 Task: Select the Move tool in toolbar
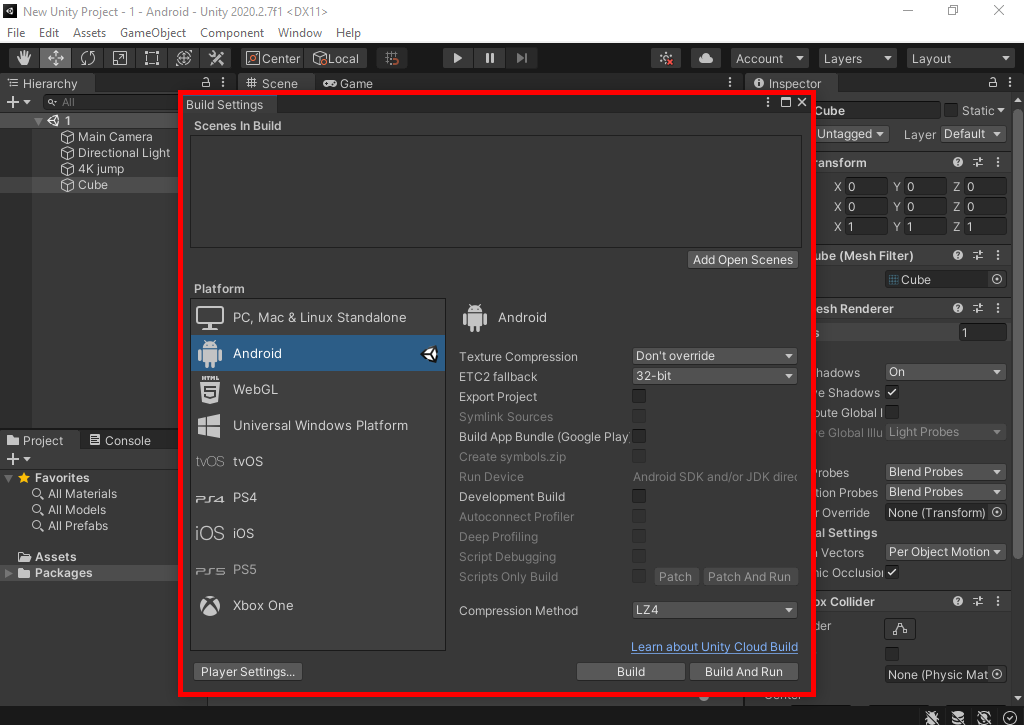(56, 58)
